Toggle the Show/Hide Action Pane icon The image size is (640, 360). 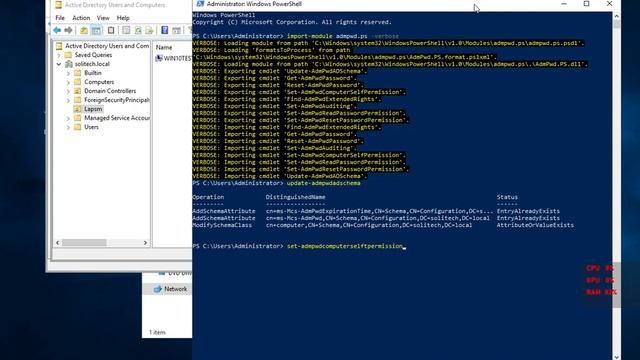176,31
